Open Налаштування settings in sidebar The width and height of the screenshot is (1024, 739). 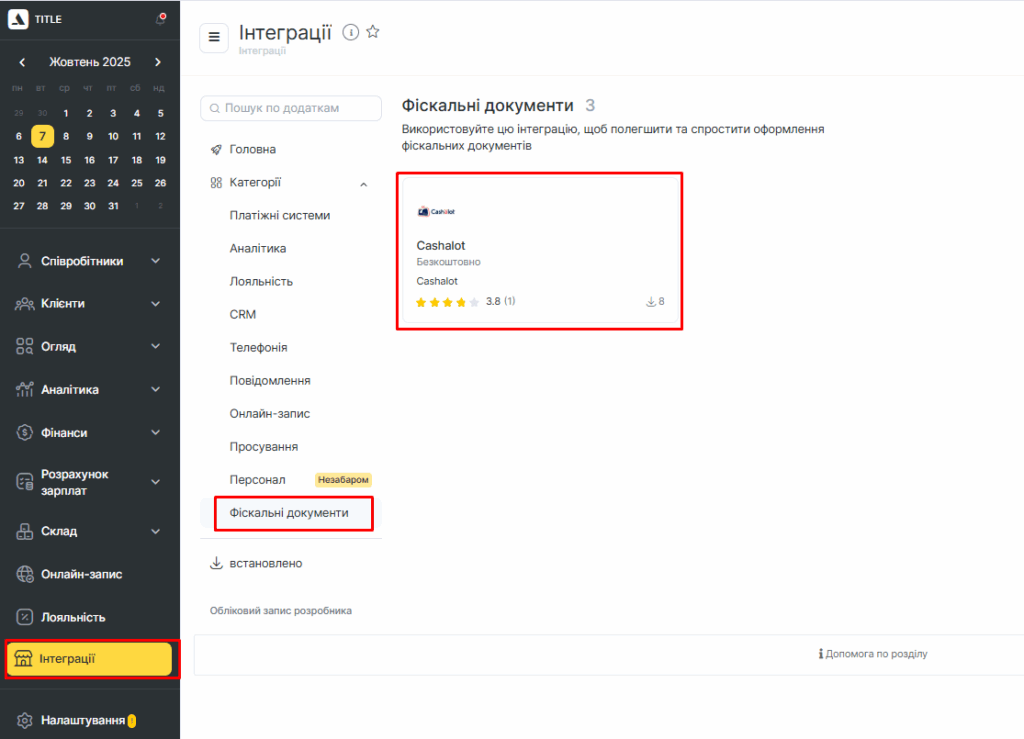point(82,720)
